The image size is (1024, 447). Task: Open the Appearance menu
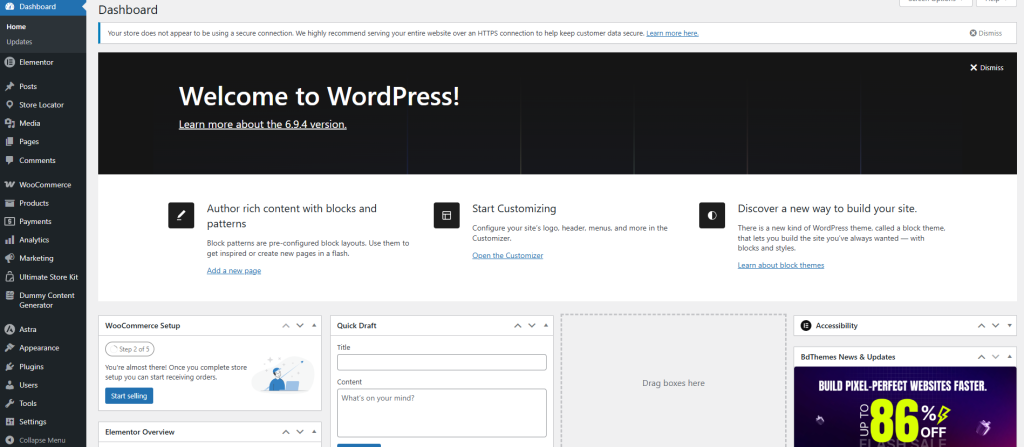click(42, 348)
